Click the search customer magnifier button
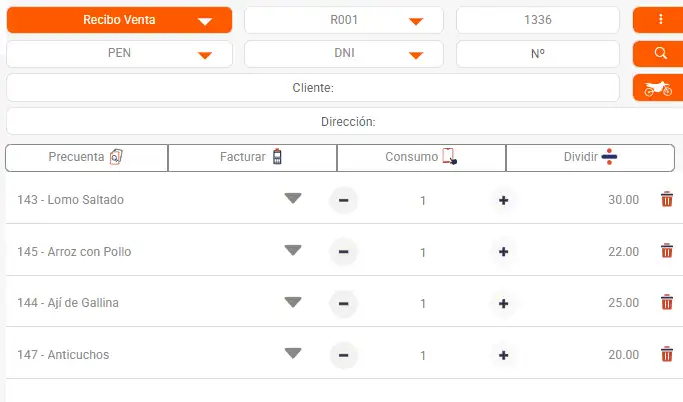This screenshot has height=402, width=683. 659,54
